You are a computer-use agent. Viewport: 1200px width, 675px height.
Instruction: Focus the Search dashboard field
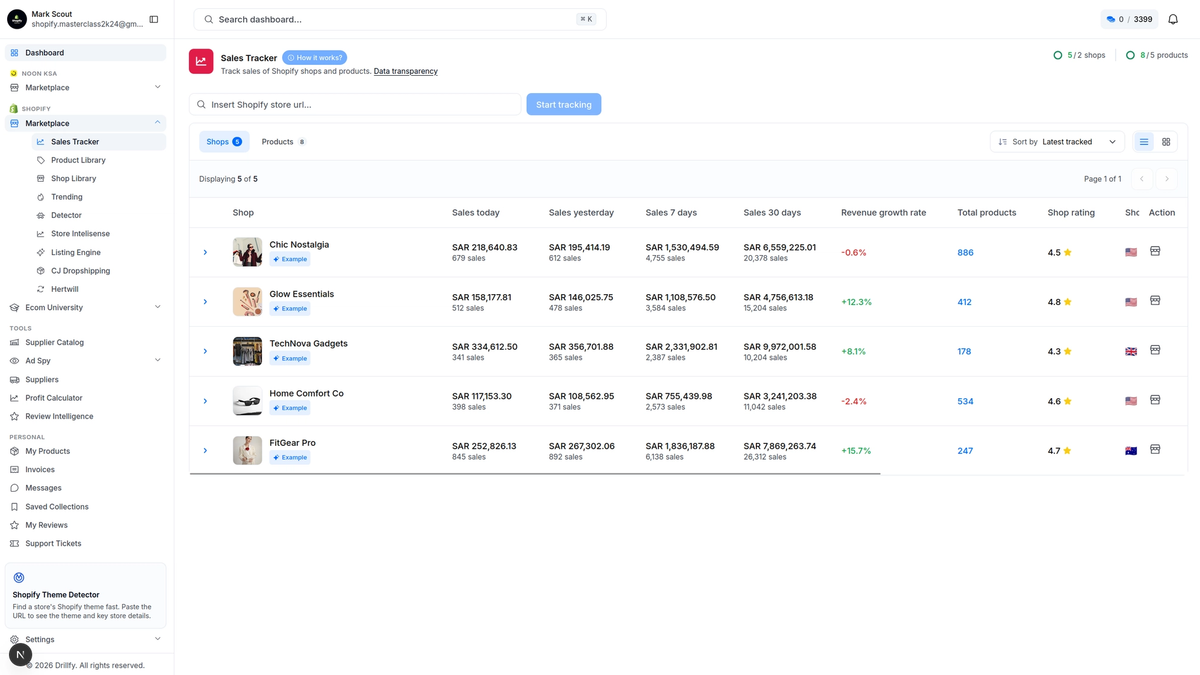click(400, 19)
